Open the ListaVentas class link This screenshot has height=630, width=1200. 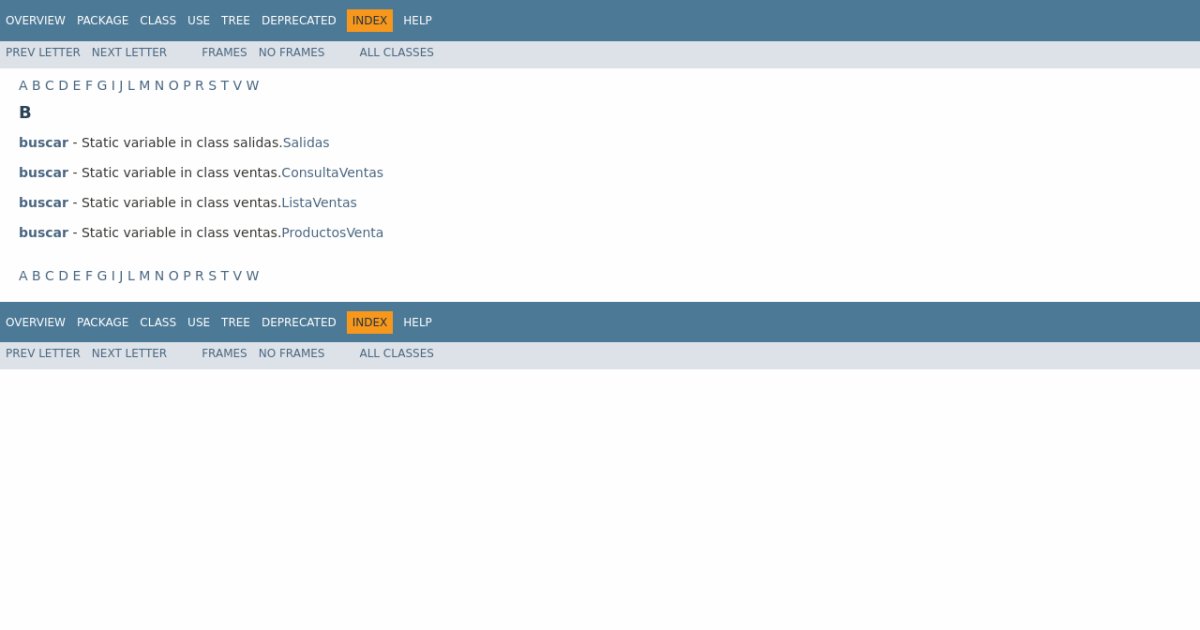click(x=319, y=203)
